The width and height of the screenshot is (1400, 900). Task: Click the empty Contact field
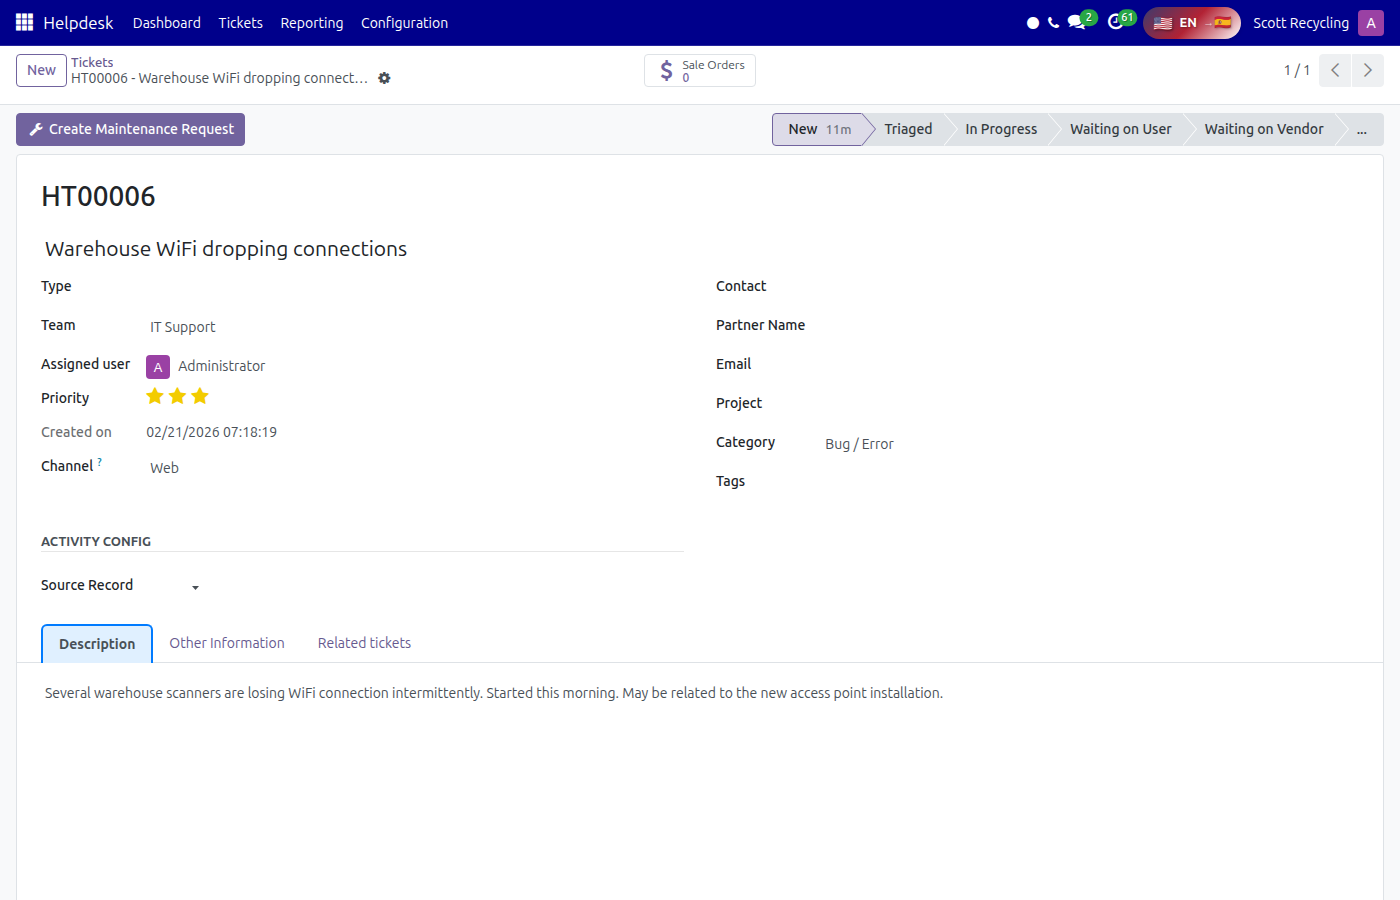(1090, 288)
